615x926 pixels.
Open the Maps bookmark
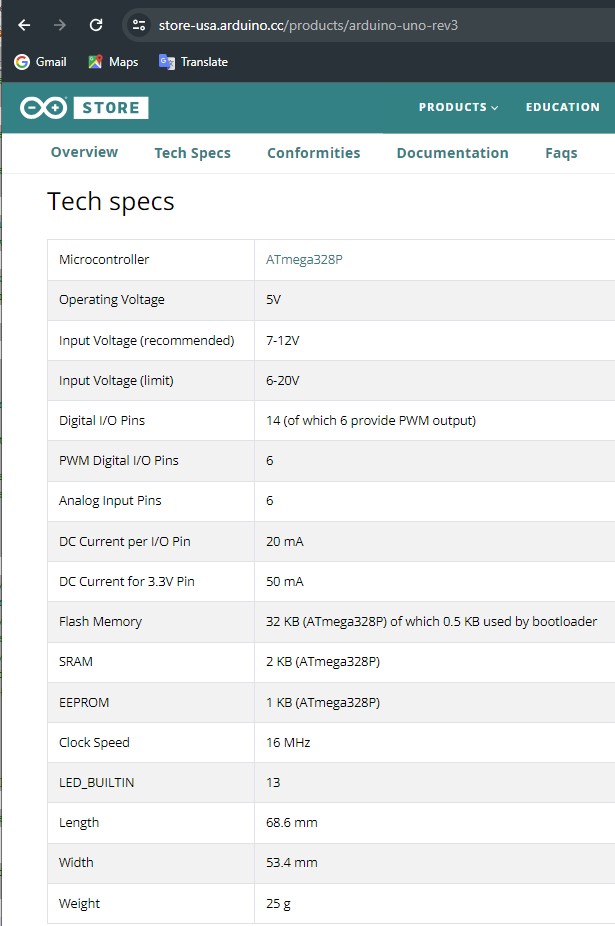(113, 62)
